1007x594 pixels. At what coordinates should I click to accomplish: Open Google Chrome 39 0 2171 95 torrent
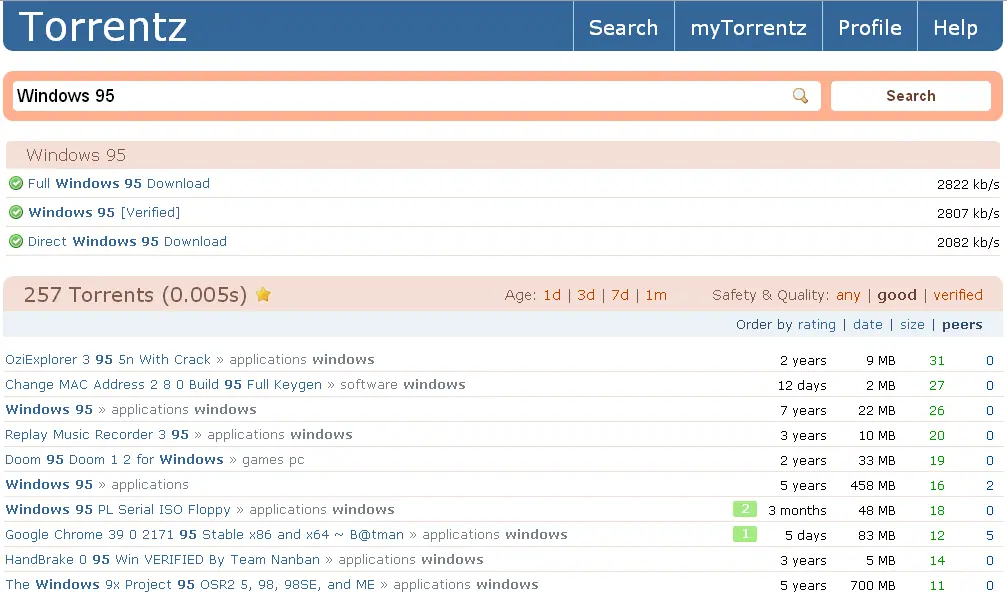coord(204,535)
